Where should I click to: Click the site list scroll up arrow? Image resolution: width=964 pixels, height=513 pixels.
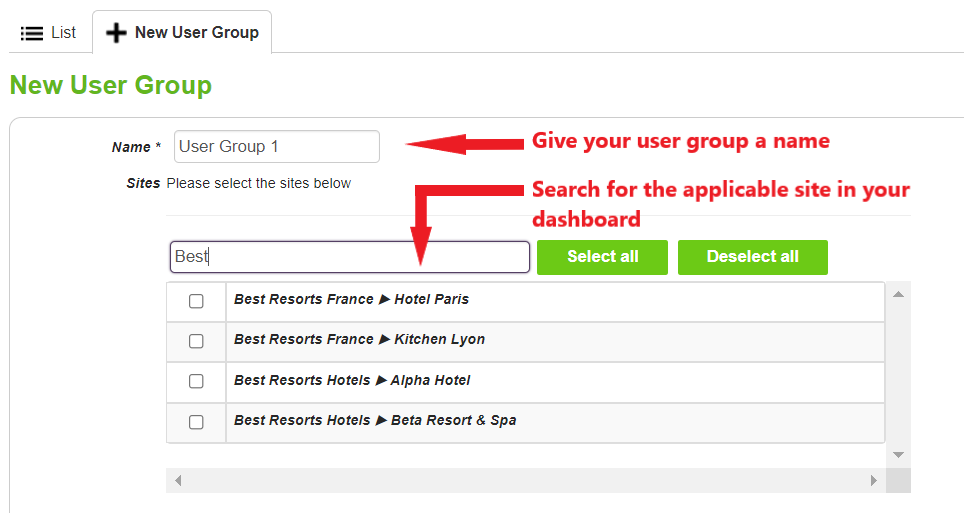click(898, 294)
